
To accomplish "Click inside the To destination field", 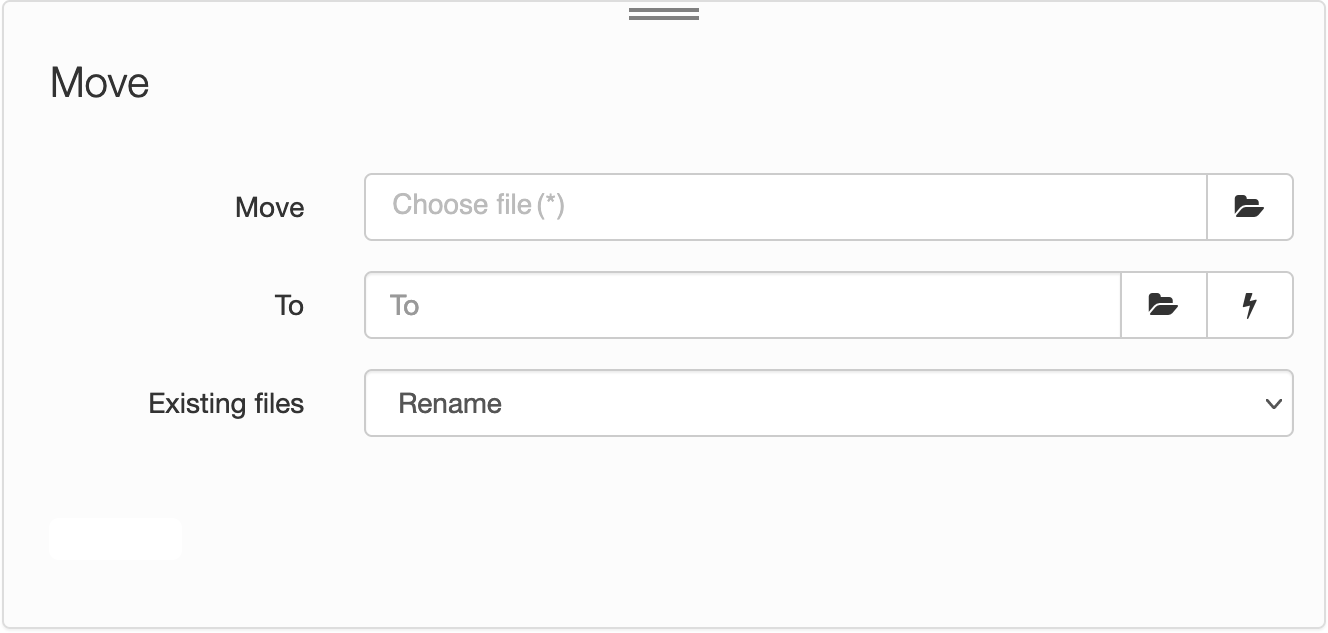I will (x=743, y=305).
